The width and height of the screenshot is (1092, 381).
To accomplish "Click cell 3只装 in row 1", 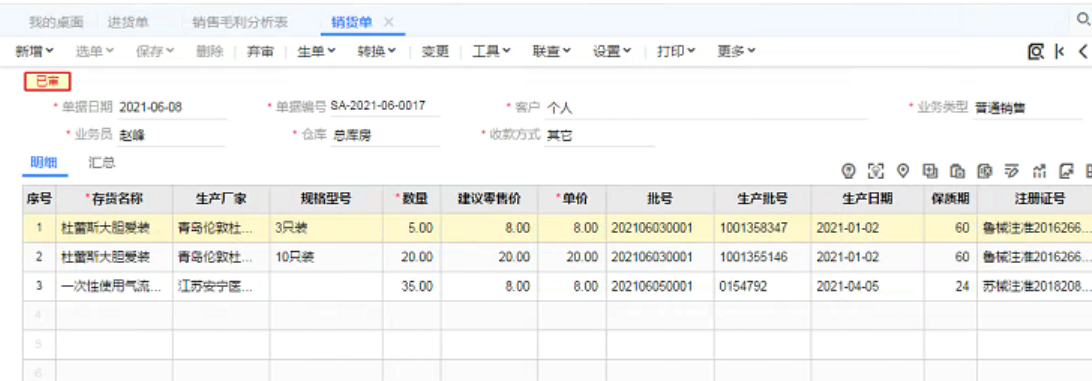I will [x=326, y=228].
